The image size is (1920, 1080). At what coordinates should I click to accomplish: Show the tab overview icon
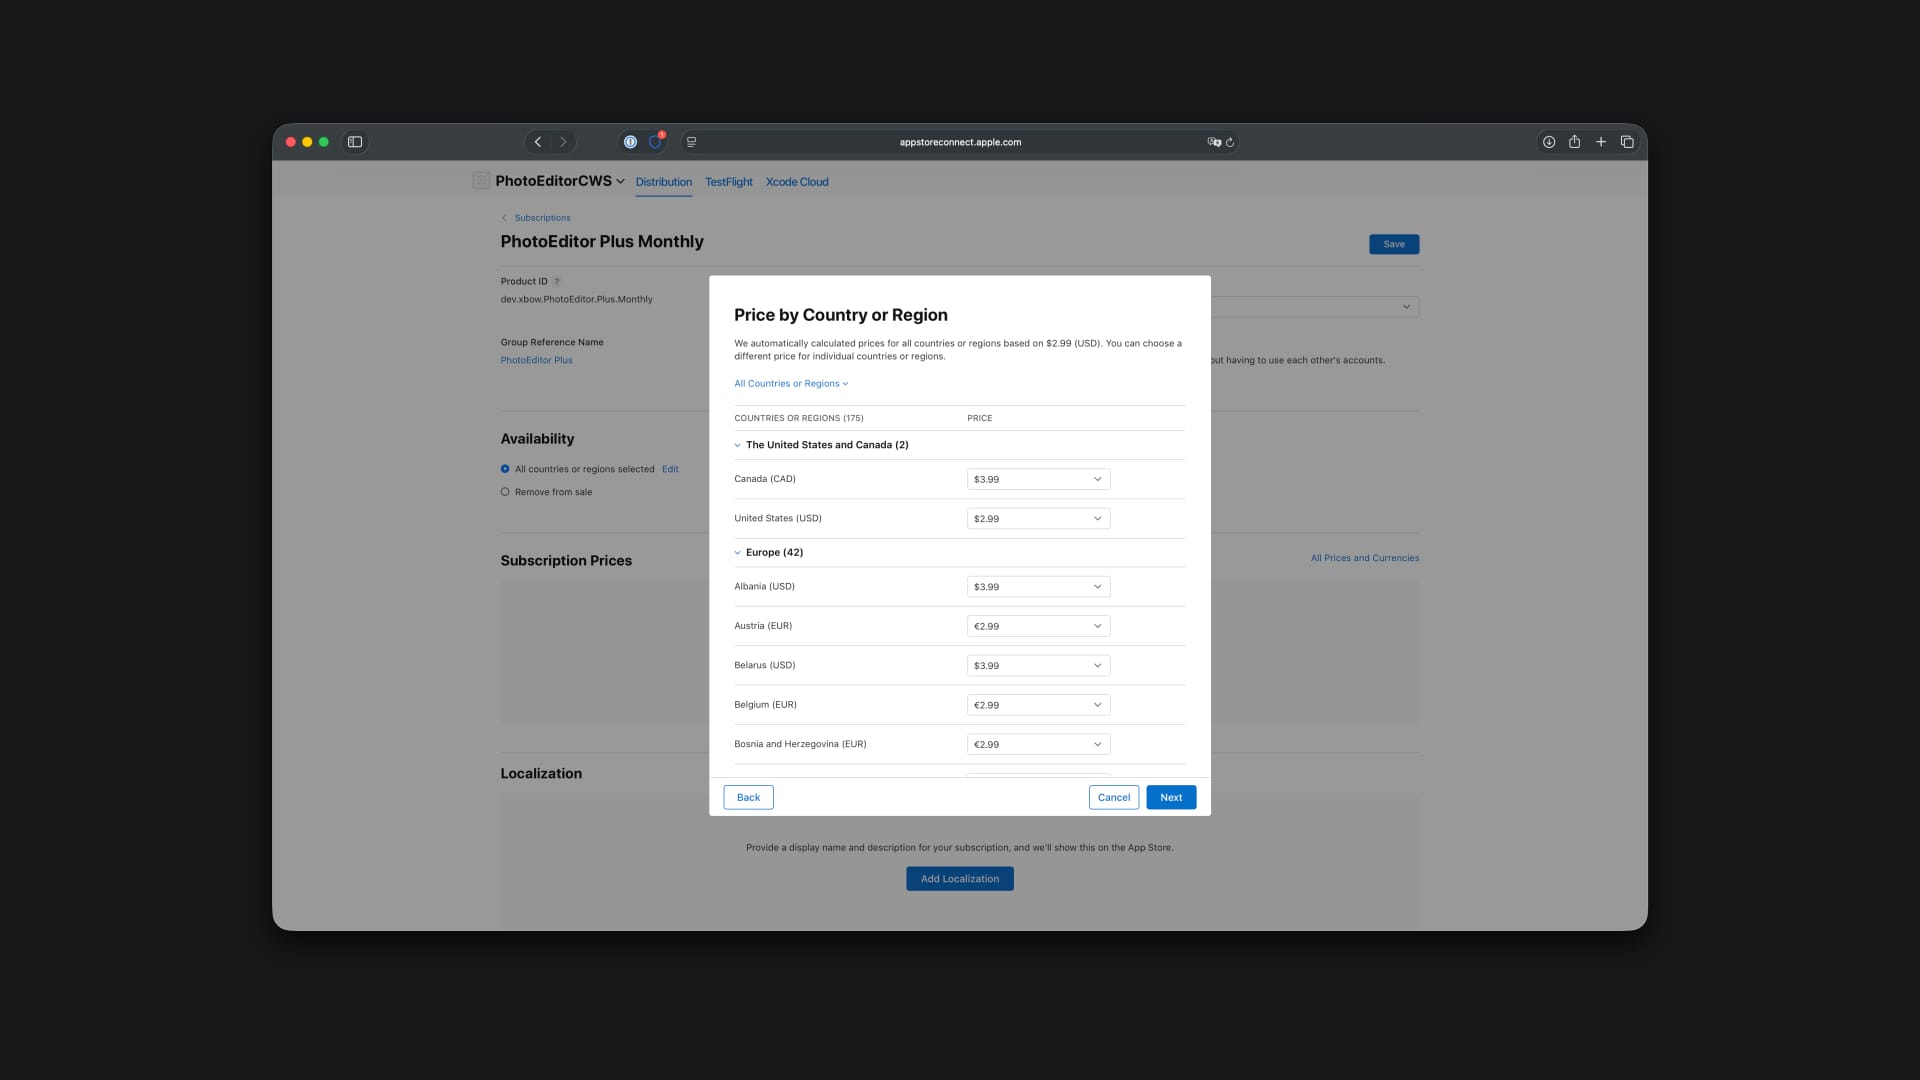click(1627, 142)
